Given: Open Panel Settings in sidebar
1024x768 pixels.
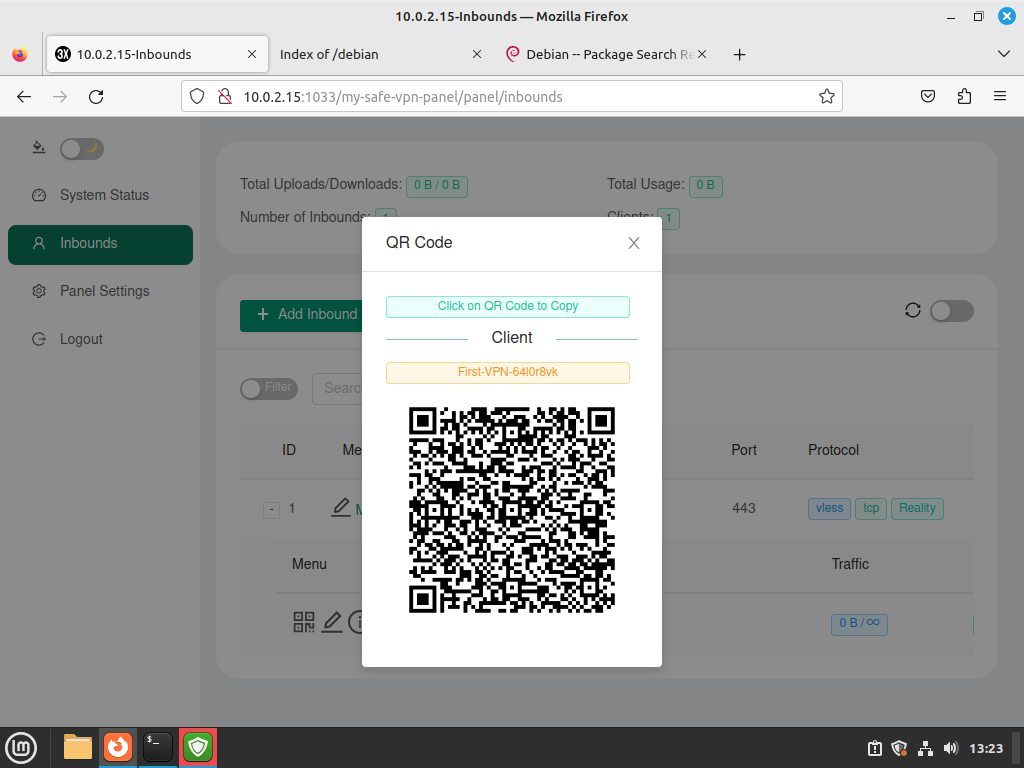Looking at the screenshot, I should click(101, 291).
